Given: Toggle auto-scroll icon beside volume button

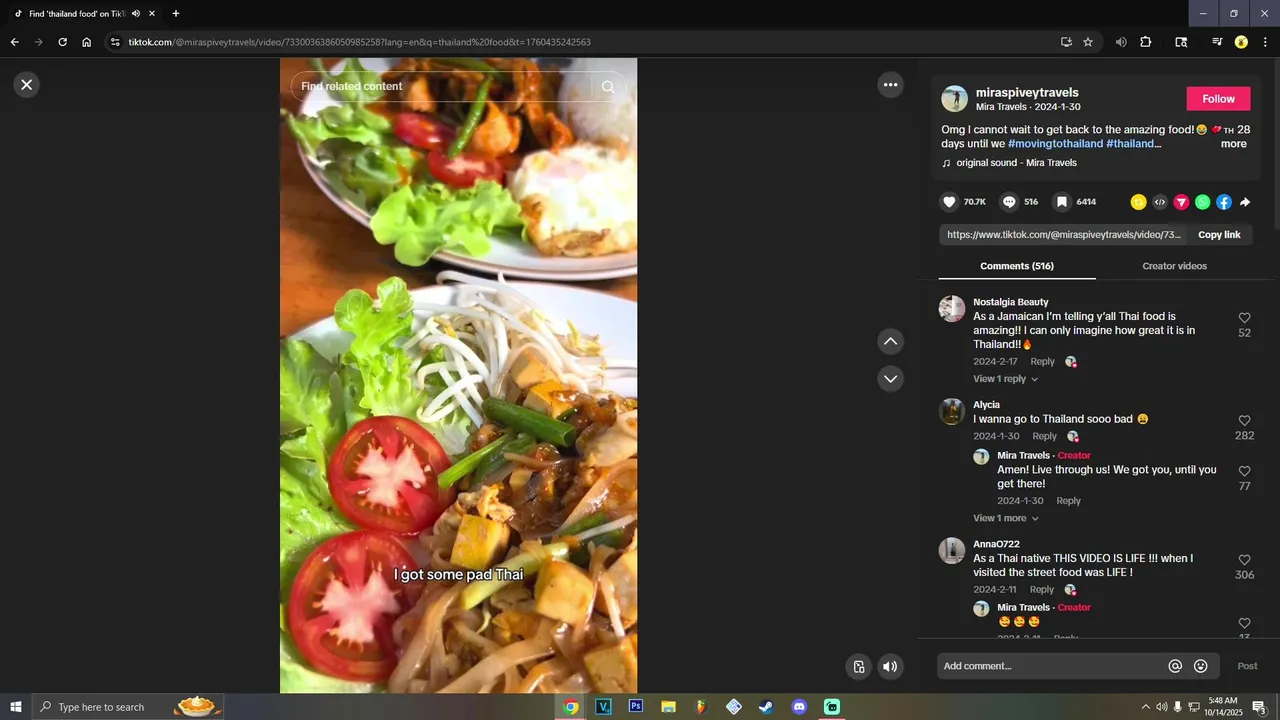Looking at the screenshot, I should point(858,667).
